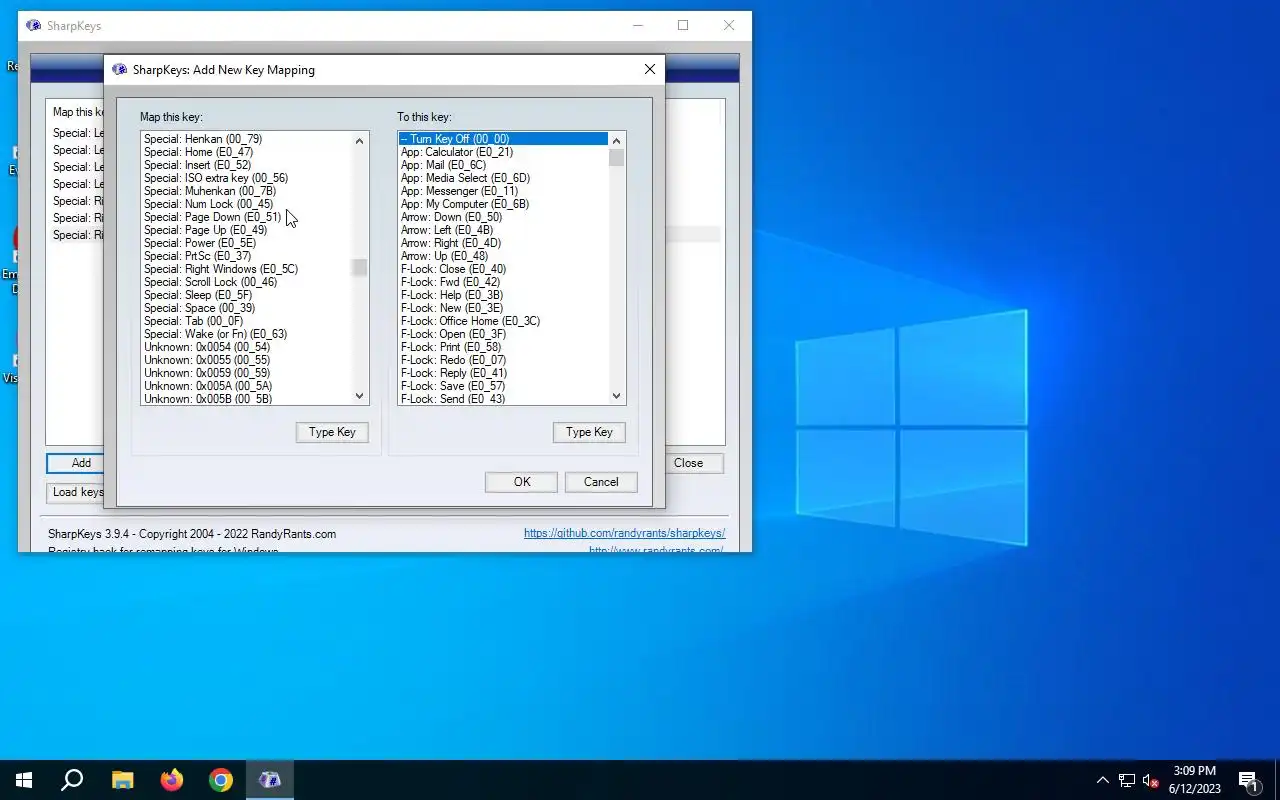The image size is (1280, 800).
Task: Select 'Arrow: Left (E0_4B)' entry
Action: pos(503,230)
